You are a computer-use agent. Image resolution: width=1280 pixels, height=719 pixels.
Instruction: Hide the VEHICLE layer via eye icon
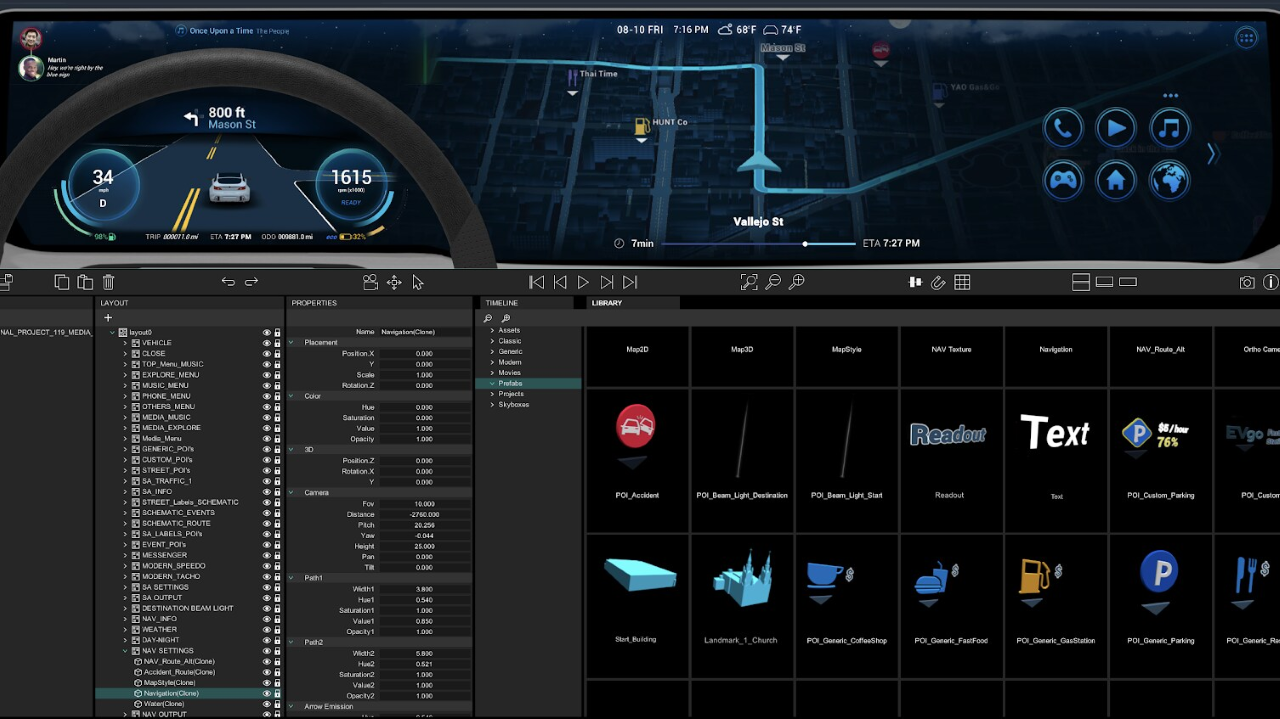267,343
